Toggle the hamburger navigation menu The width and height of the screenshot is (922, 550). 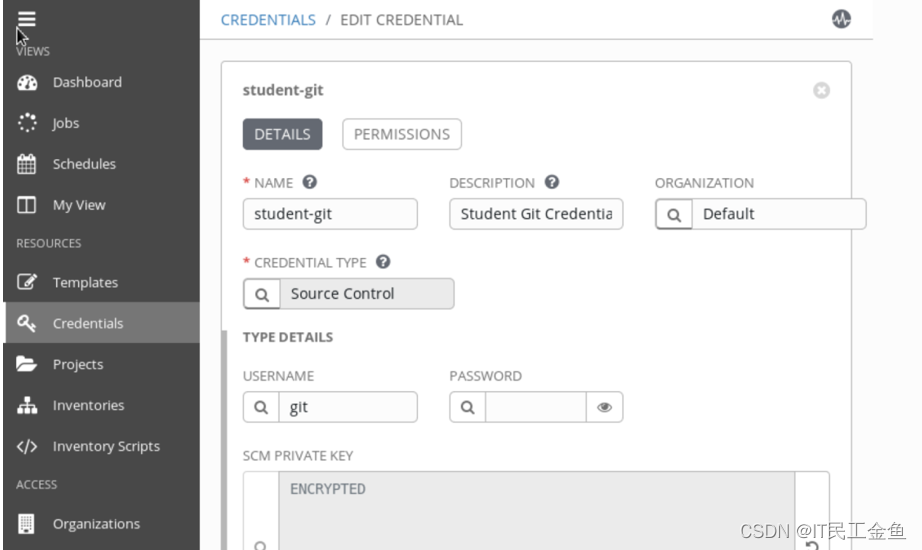coord(26,19)
